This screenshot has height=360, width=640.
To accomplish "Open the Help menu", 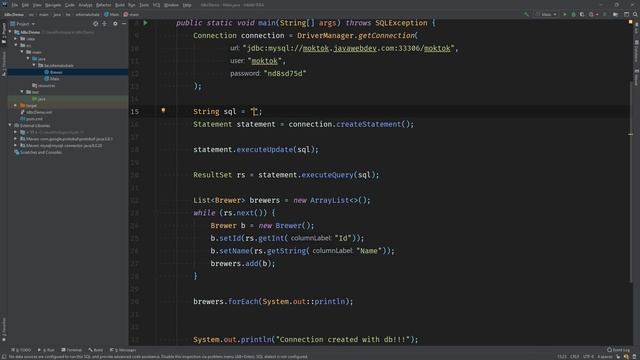I will [x=187, y=5].
